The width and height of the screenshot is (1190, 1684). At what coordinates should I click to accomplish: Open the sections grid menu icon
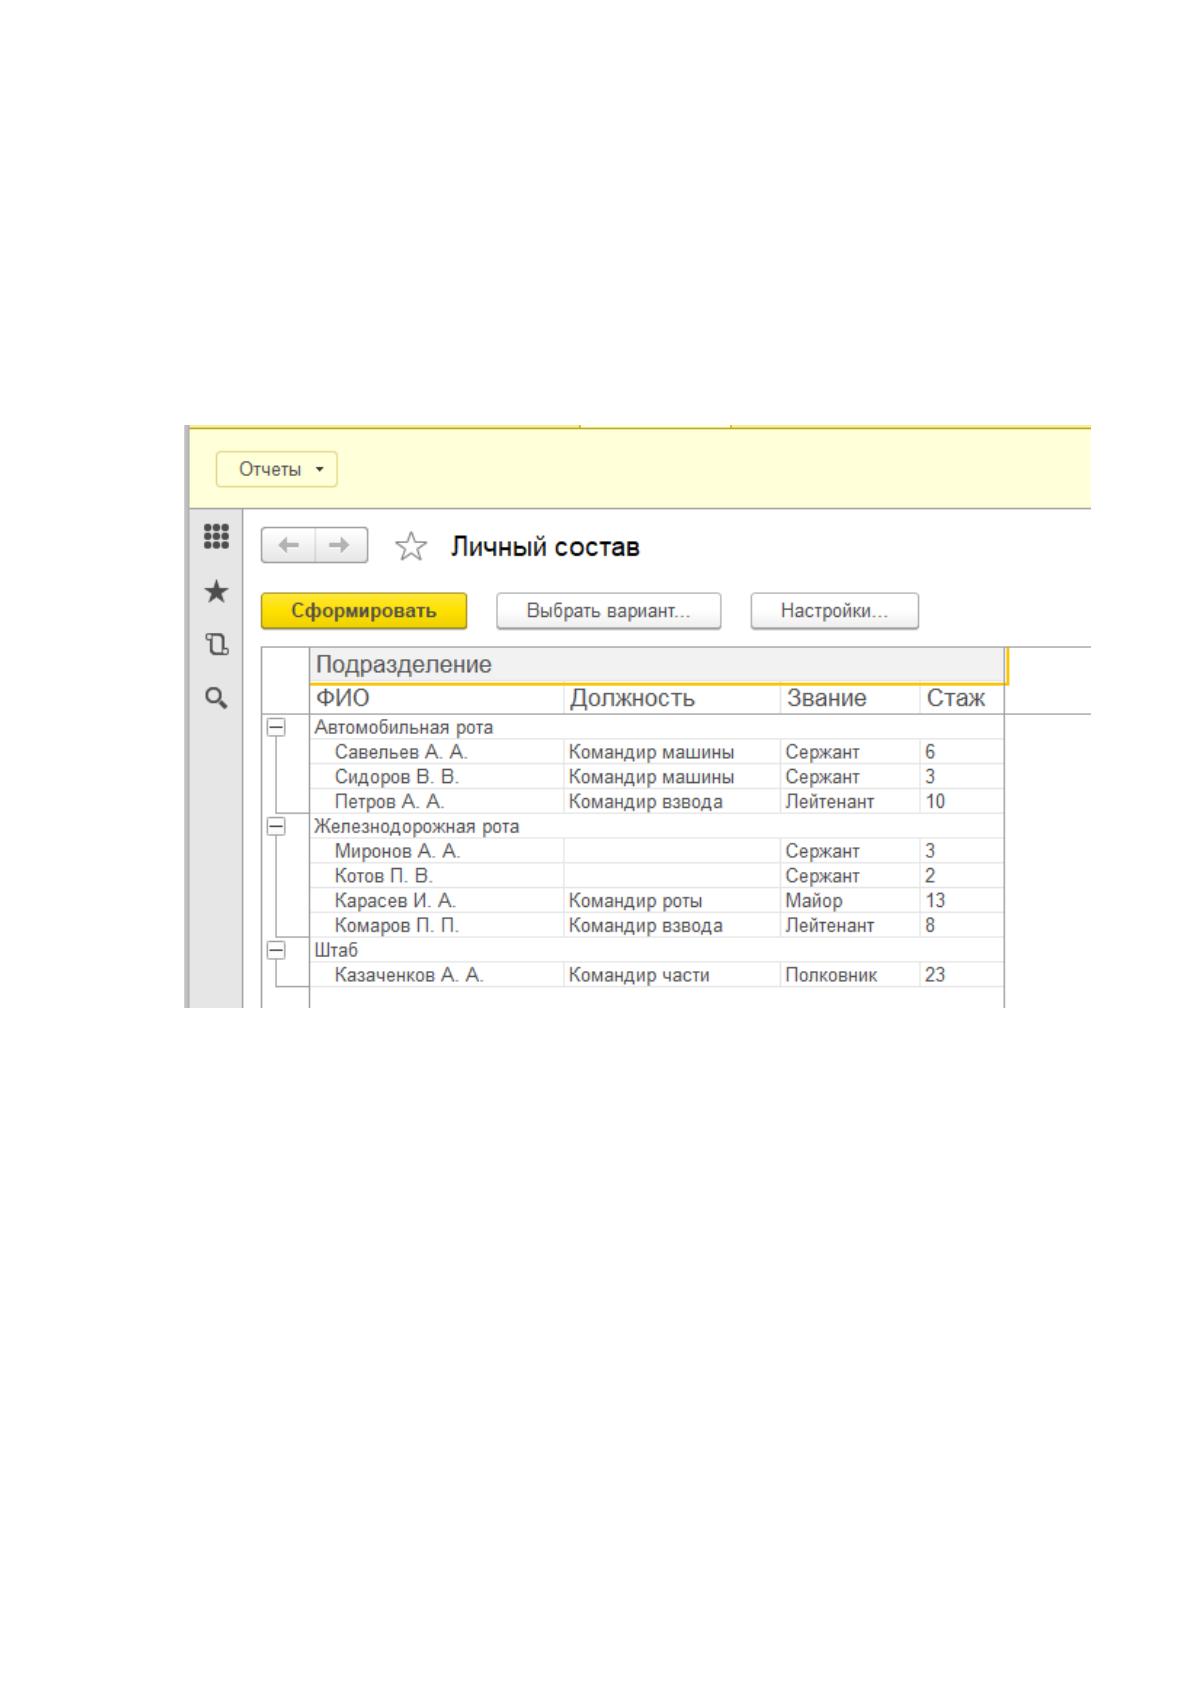coord(216,537)
